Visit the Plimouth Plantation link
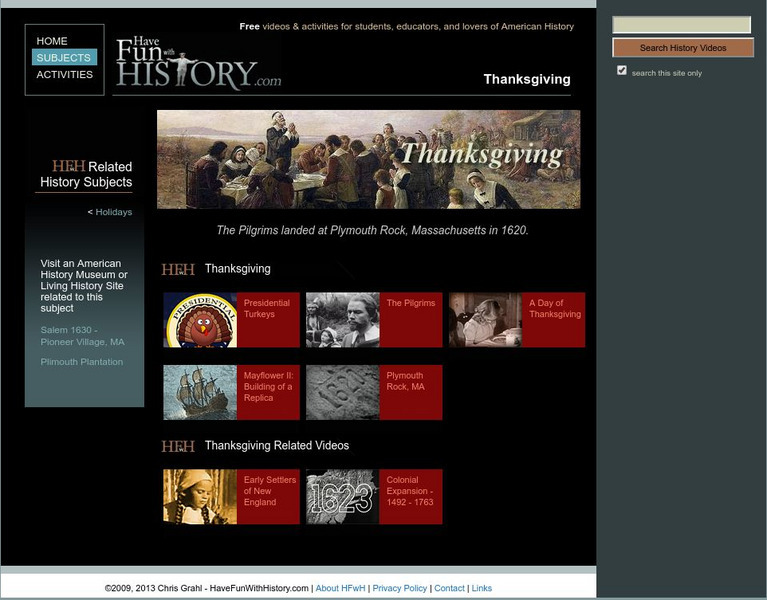Screen dimensions: 767x600 click(x=82, y=362)
